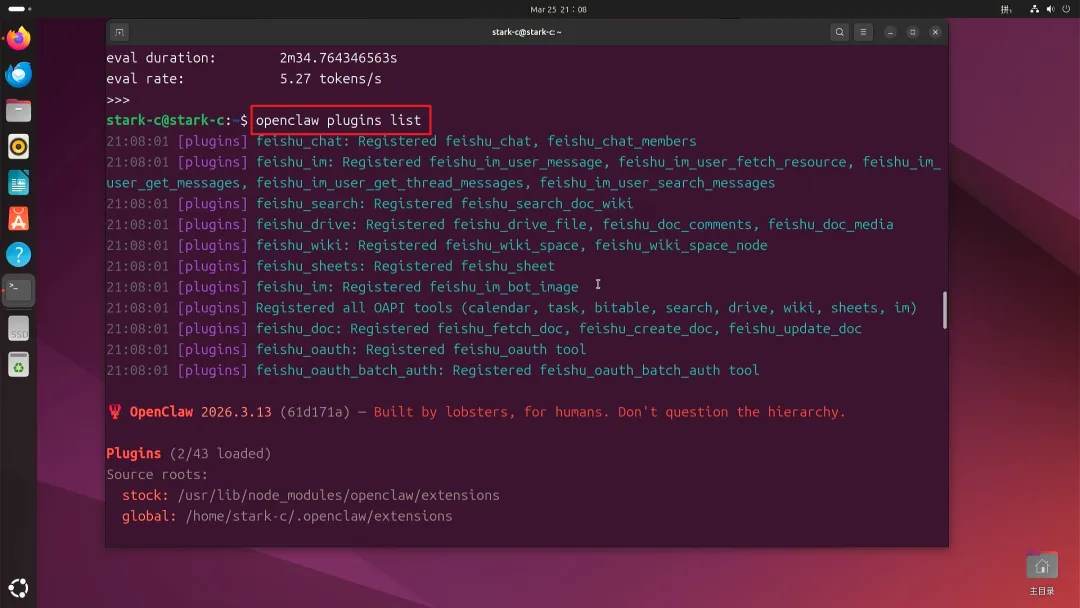Screen dimensions: 1080x608
Task: Click the terminal search icon
Action: tap(840, 32)
